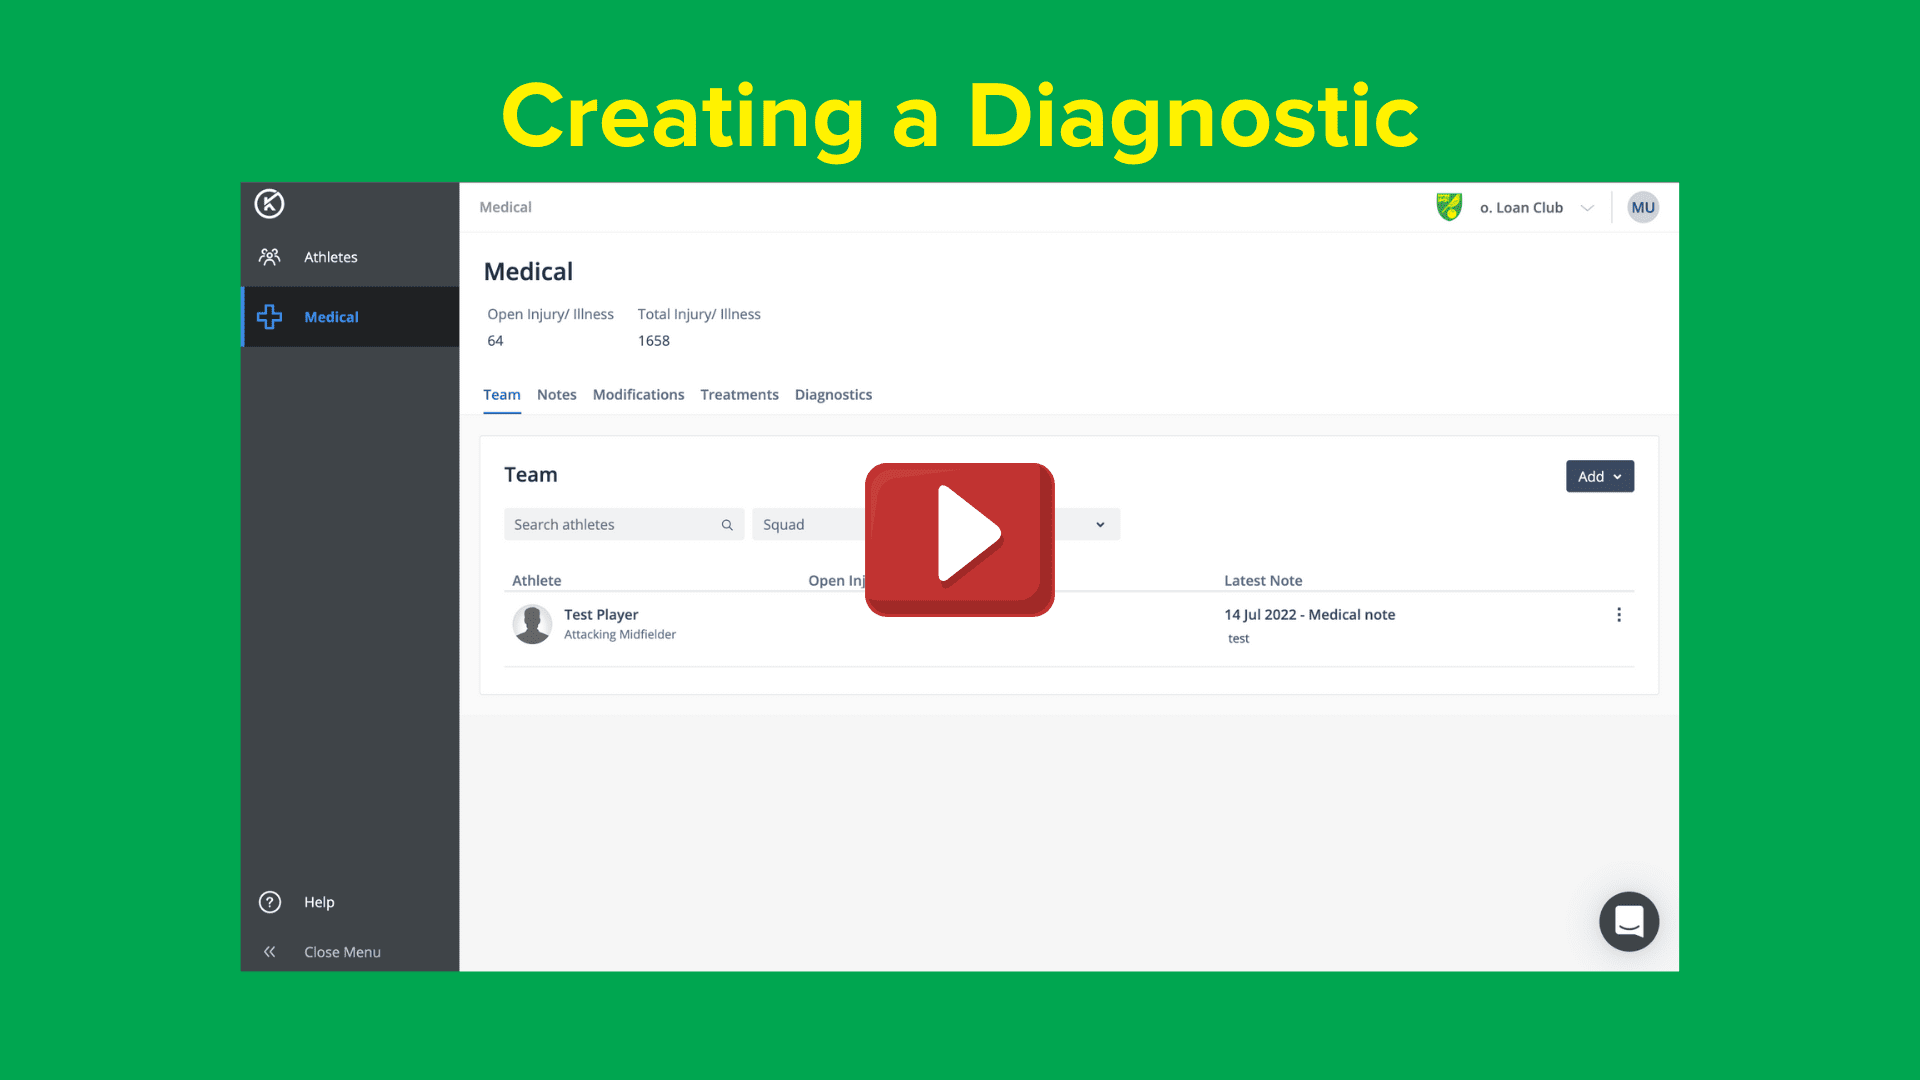
Task: Click Total Injury/ Illness count 1658
Action: (654, 341)
